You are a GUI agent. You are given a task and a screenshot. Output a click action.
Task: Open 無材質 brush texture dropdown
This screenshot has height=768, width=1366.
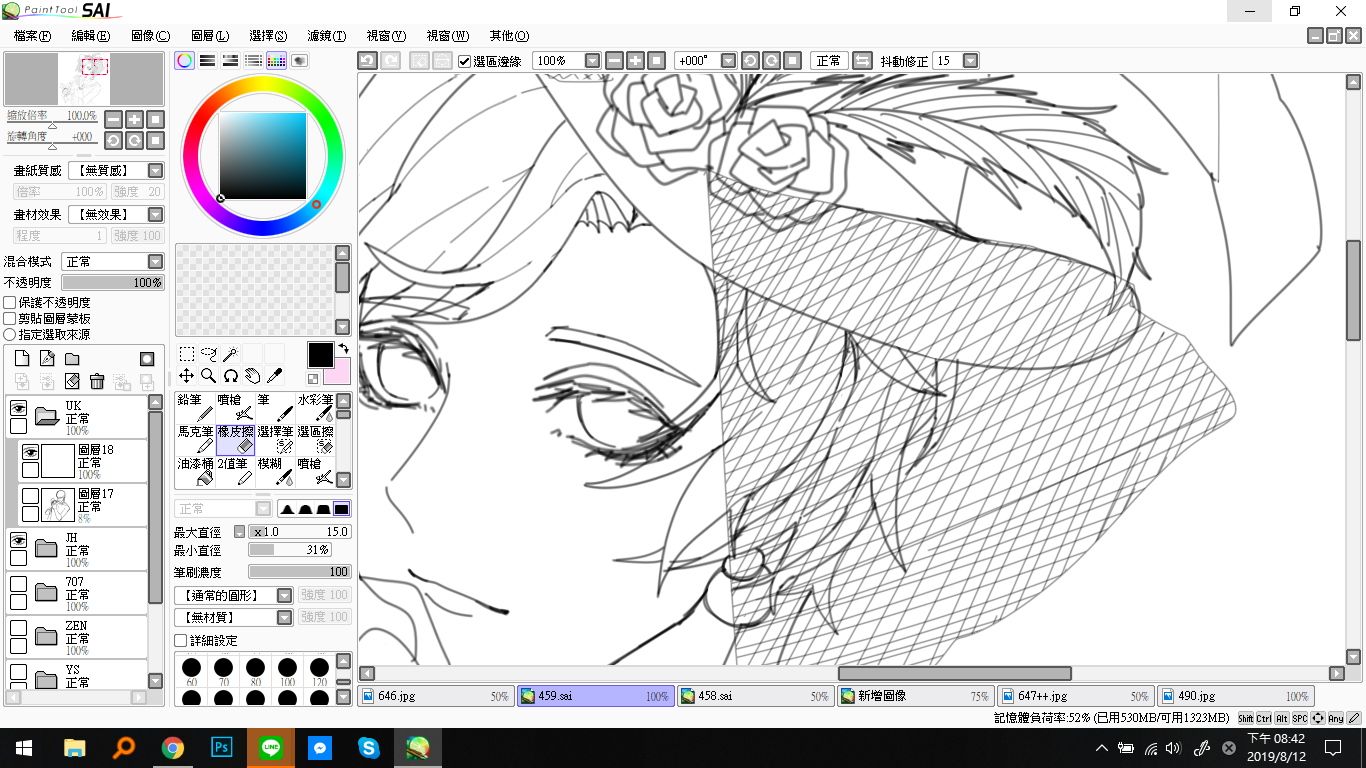tap(284, 617)
